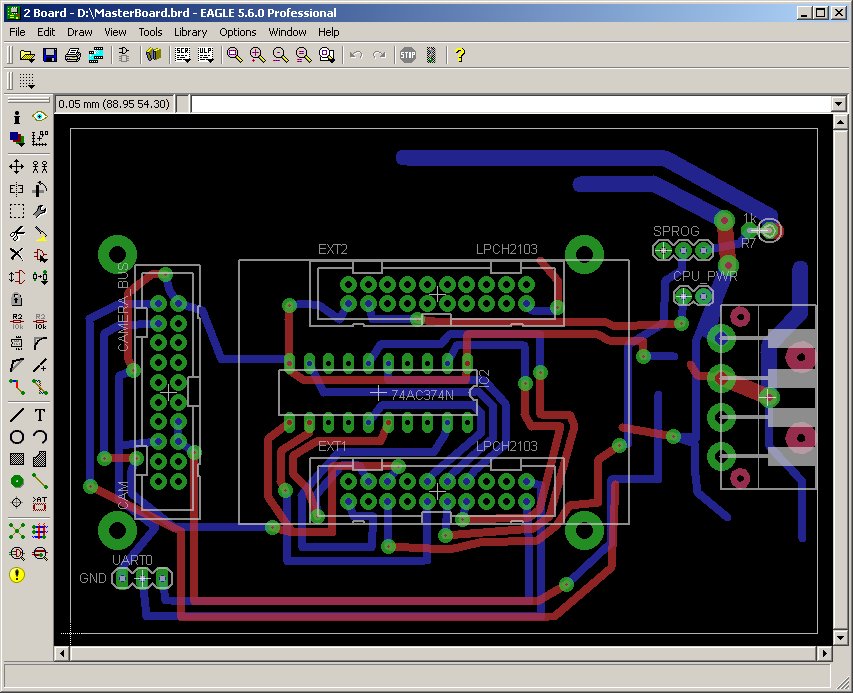Choose the Text tool
The image size is (853, 693).
click(40, 414)
